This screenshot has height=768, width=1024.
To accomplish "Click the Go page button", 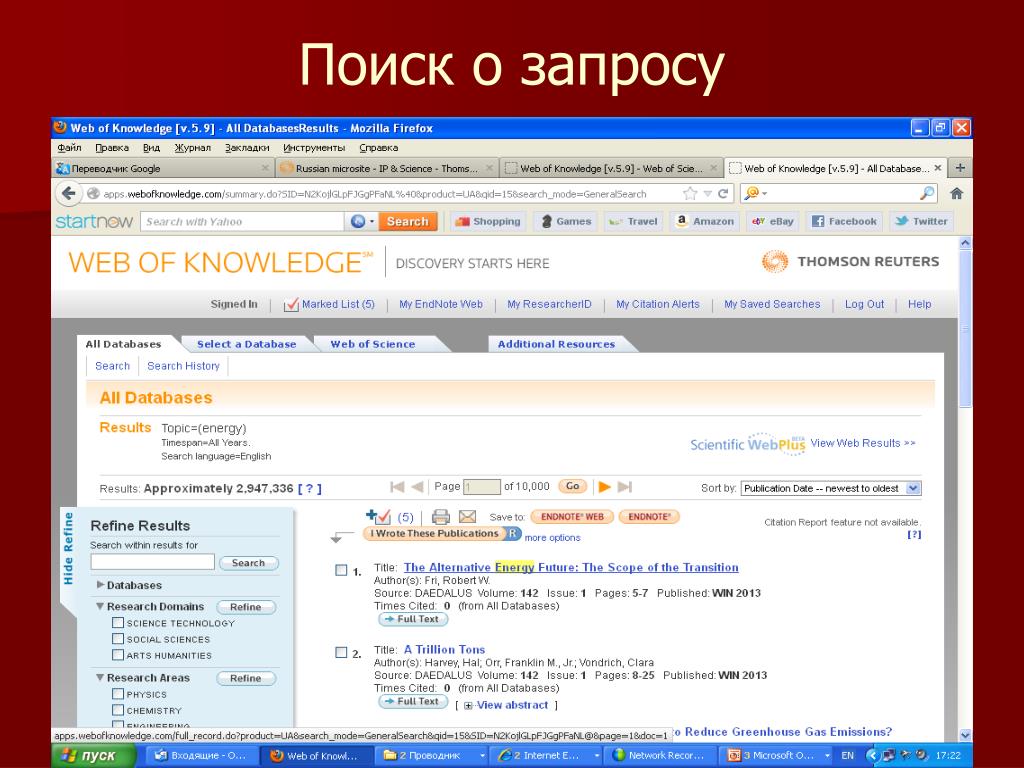I will [x=572, y=486].
